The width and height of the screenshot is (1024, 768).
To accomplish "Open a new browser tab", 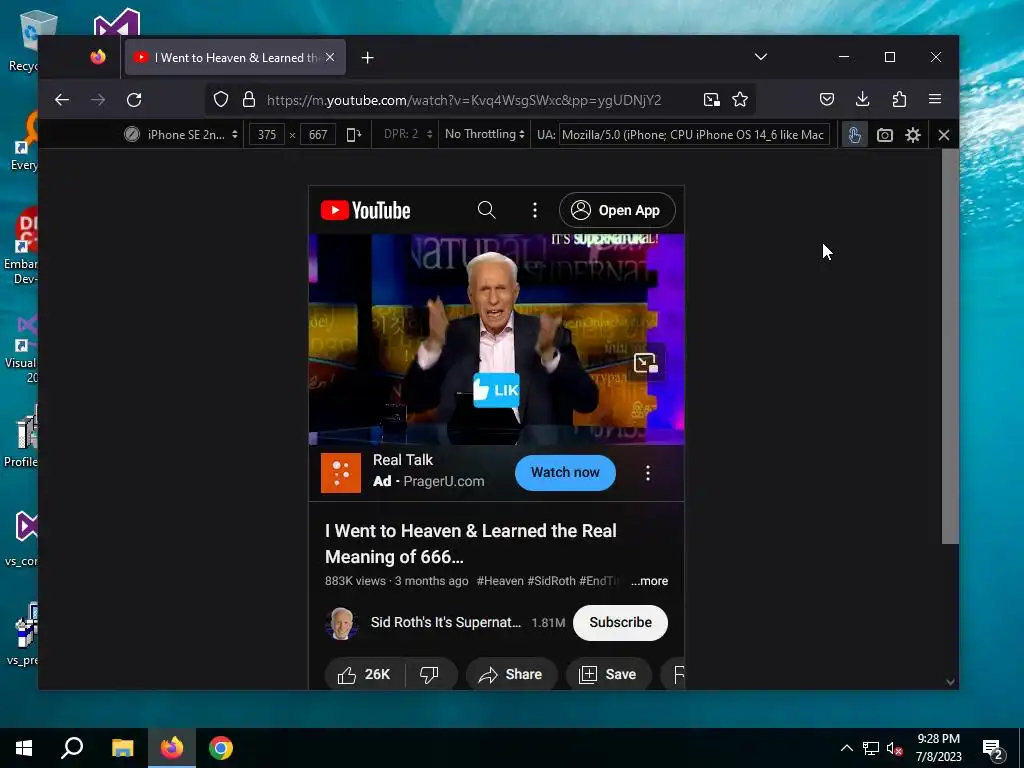I will [x=368, y=57].
